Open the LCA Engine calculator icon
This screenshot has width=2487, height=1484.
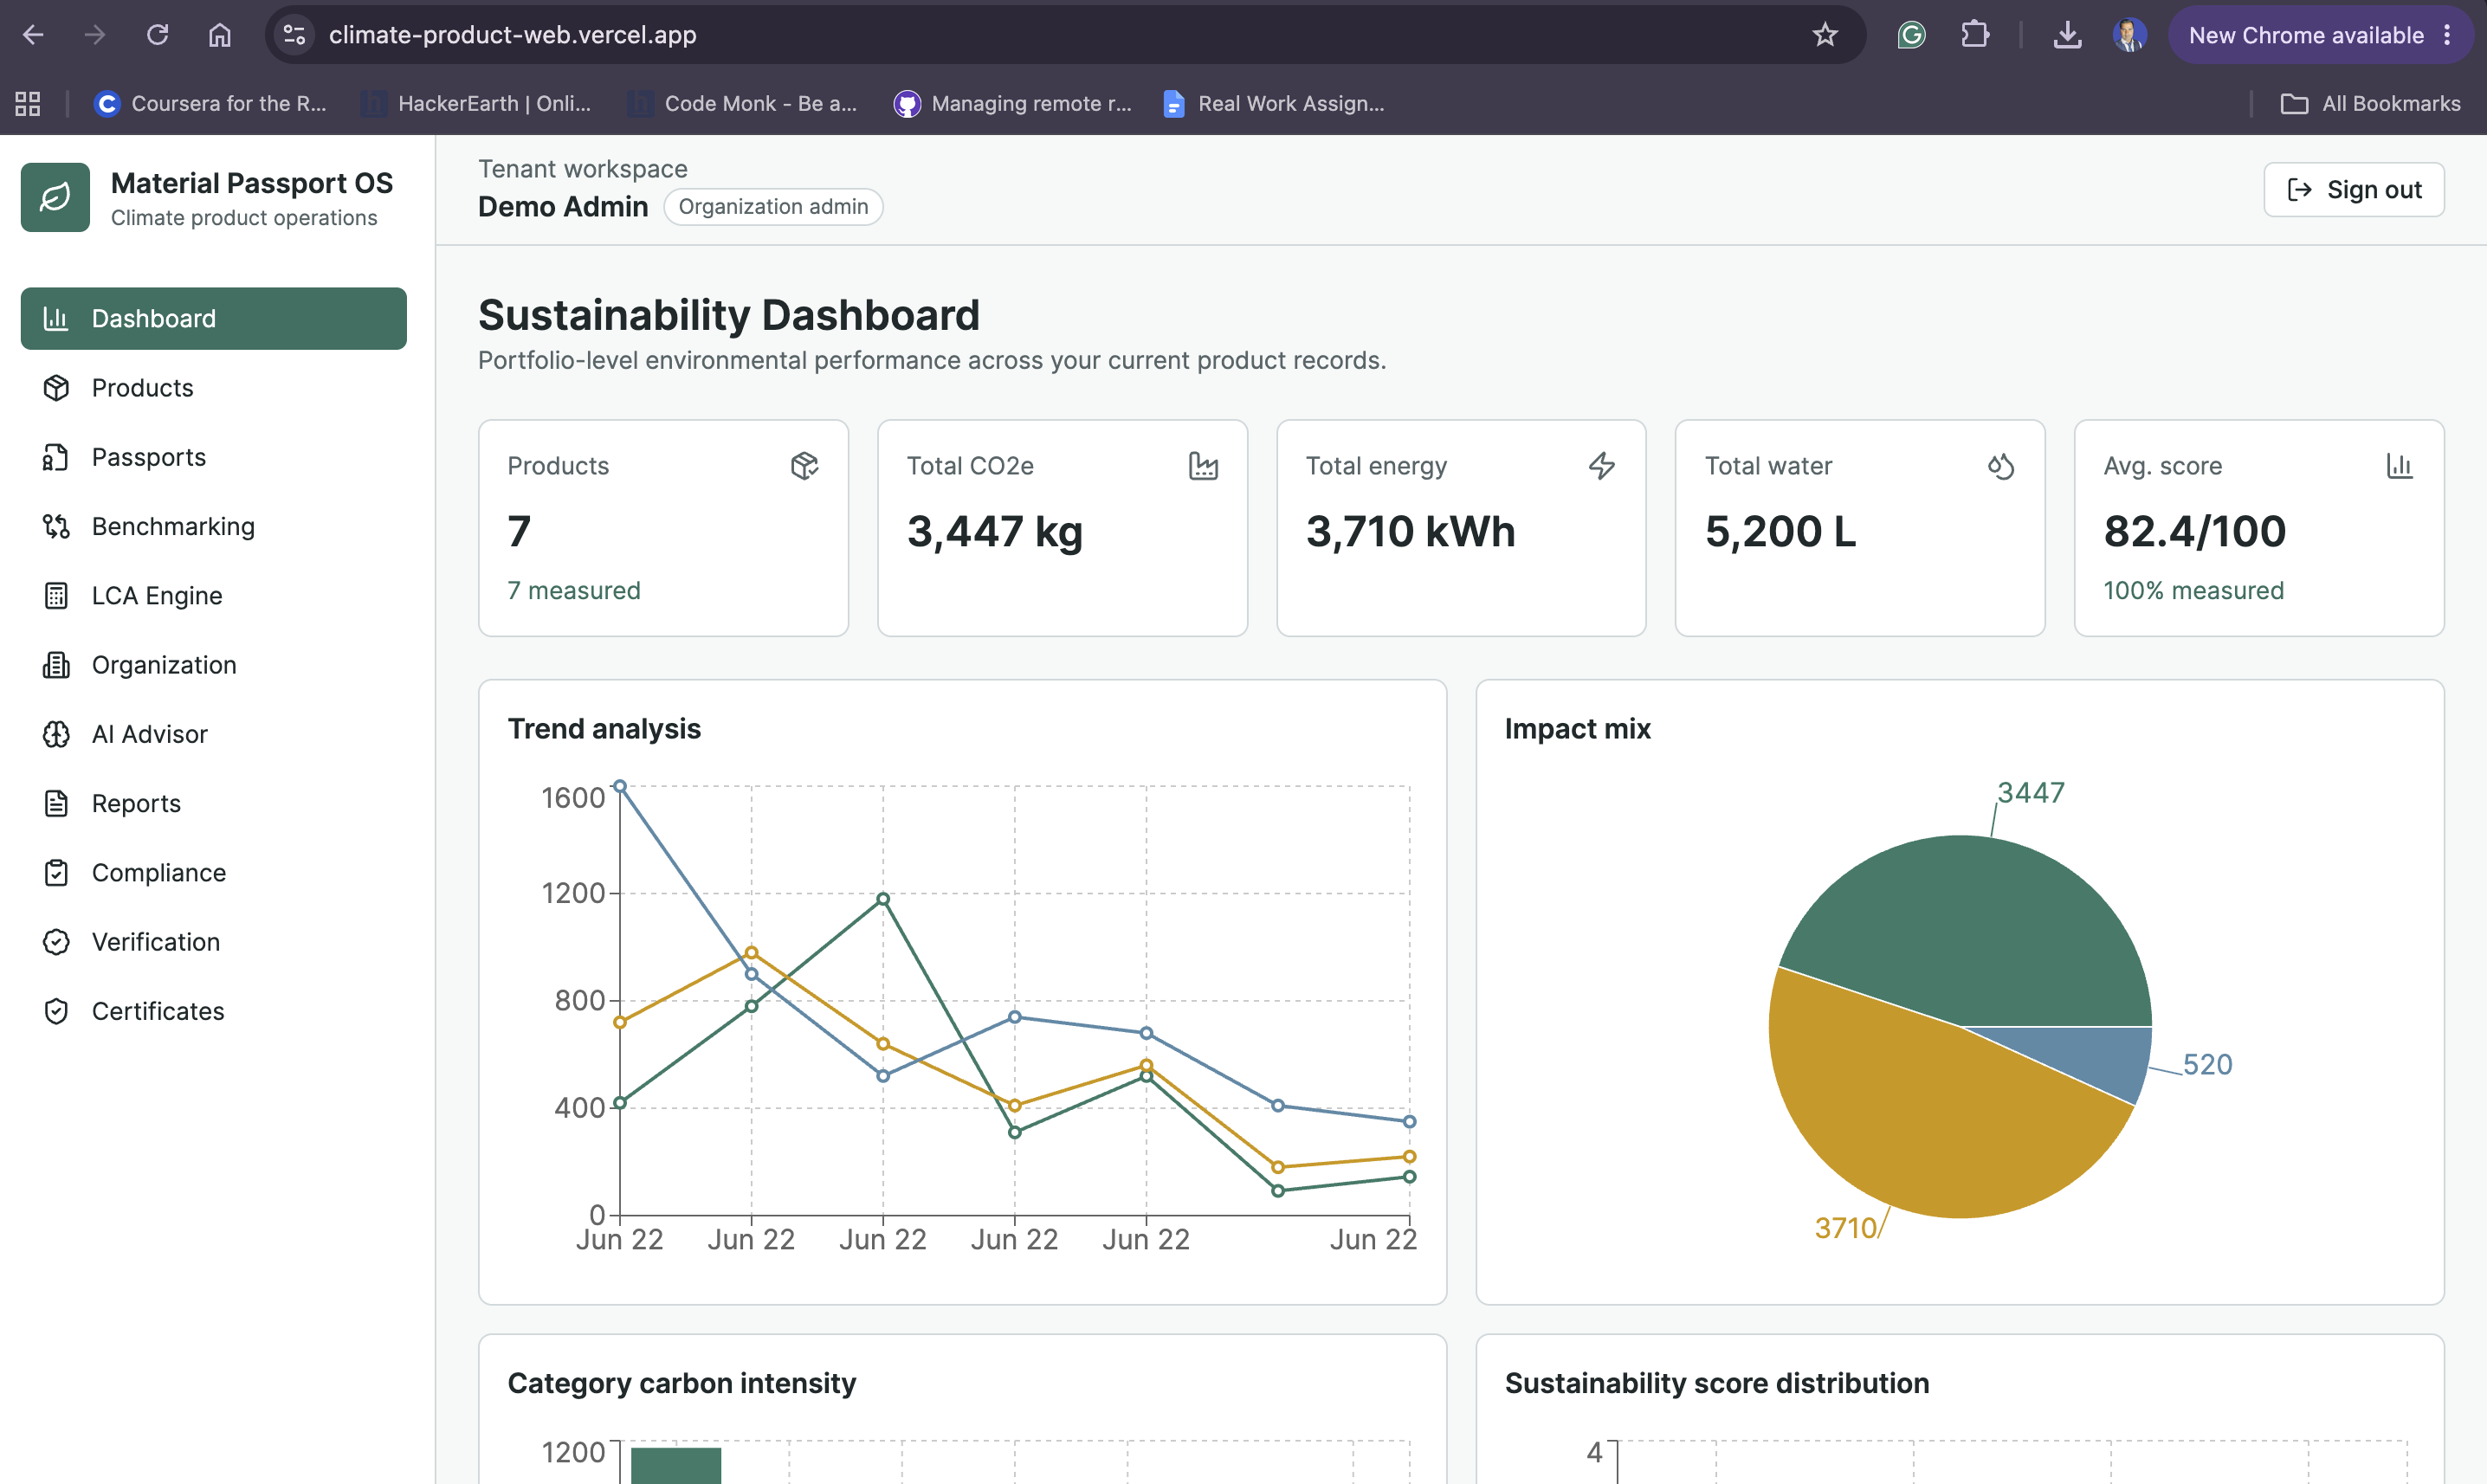click(x=56, y=596)
